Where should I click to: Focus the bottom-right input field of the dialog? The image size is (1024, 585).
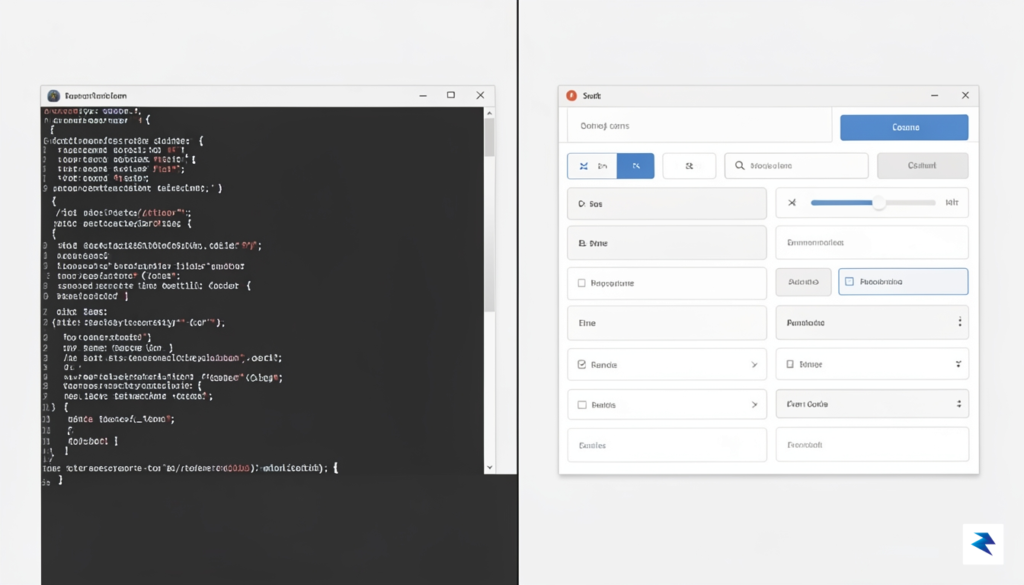(872, 445)
